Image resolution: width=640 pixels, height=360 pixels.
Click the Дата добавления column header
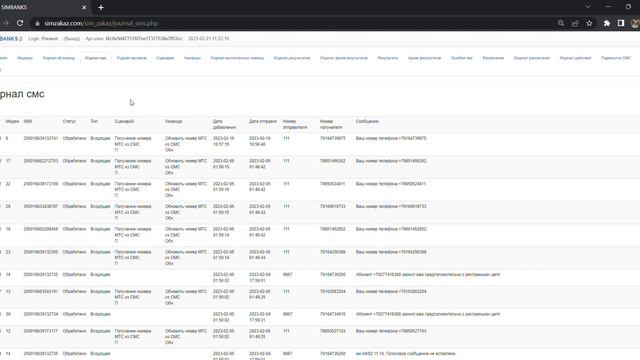224,124
